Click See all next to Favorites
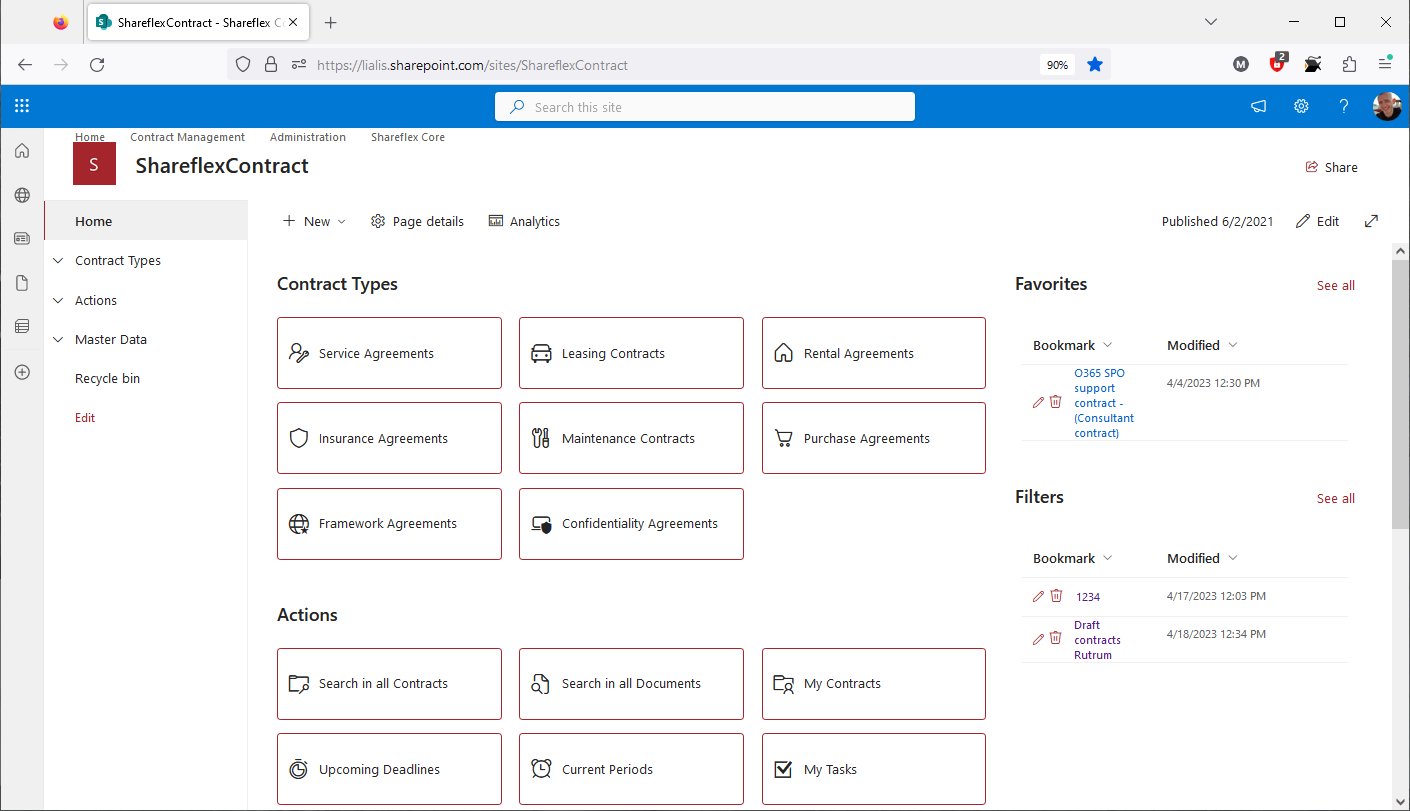 [1335, 285]
